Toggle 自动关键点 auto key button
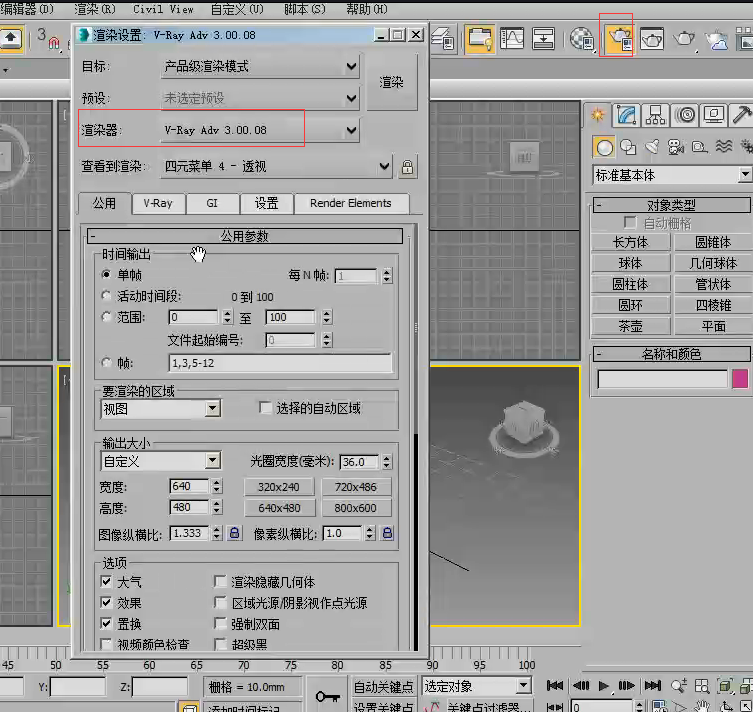This screenshot has height=712, width=753. click(383, 687)
